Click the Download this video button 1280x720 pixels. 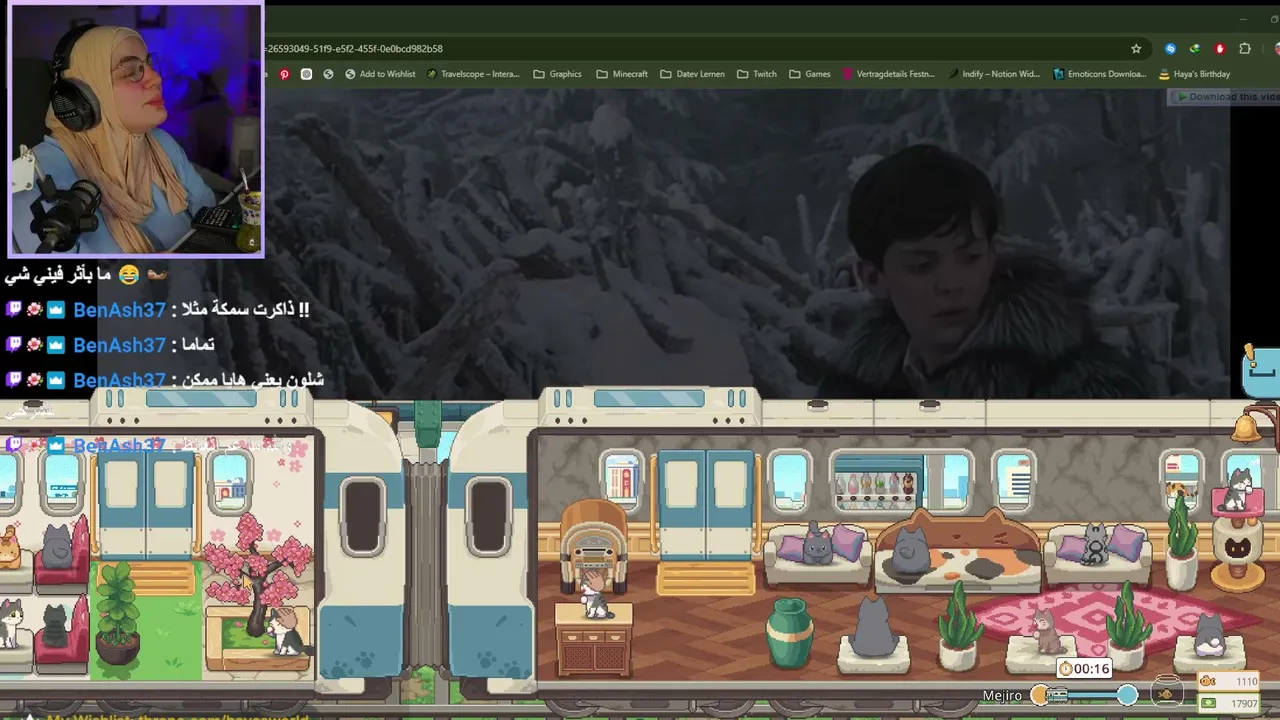1224,96
